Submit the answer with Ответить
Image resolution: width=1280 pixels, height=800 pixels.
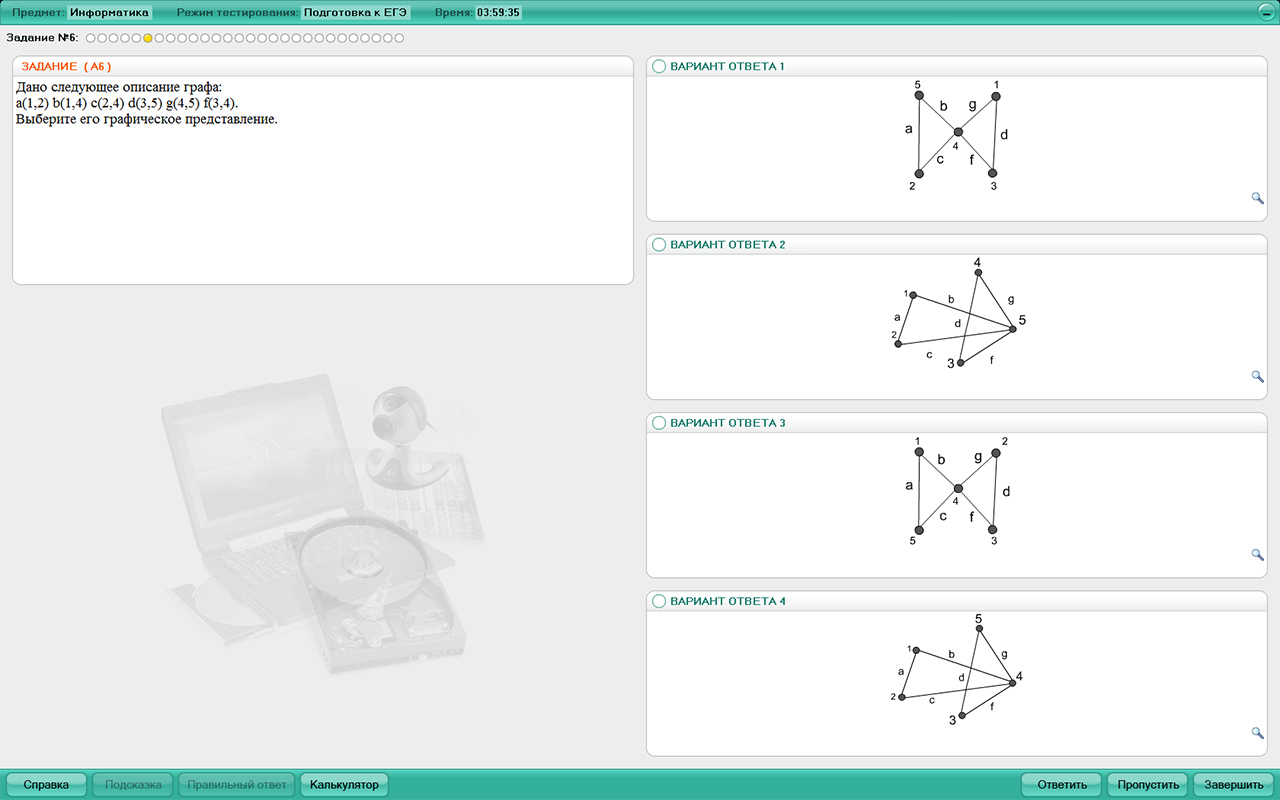1061,785
